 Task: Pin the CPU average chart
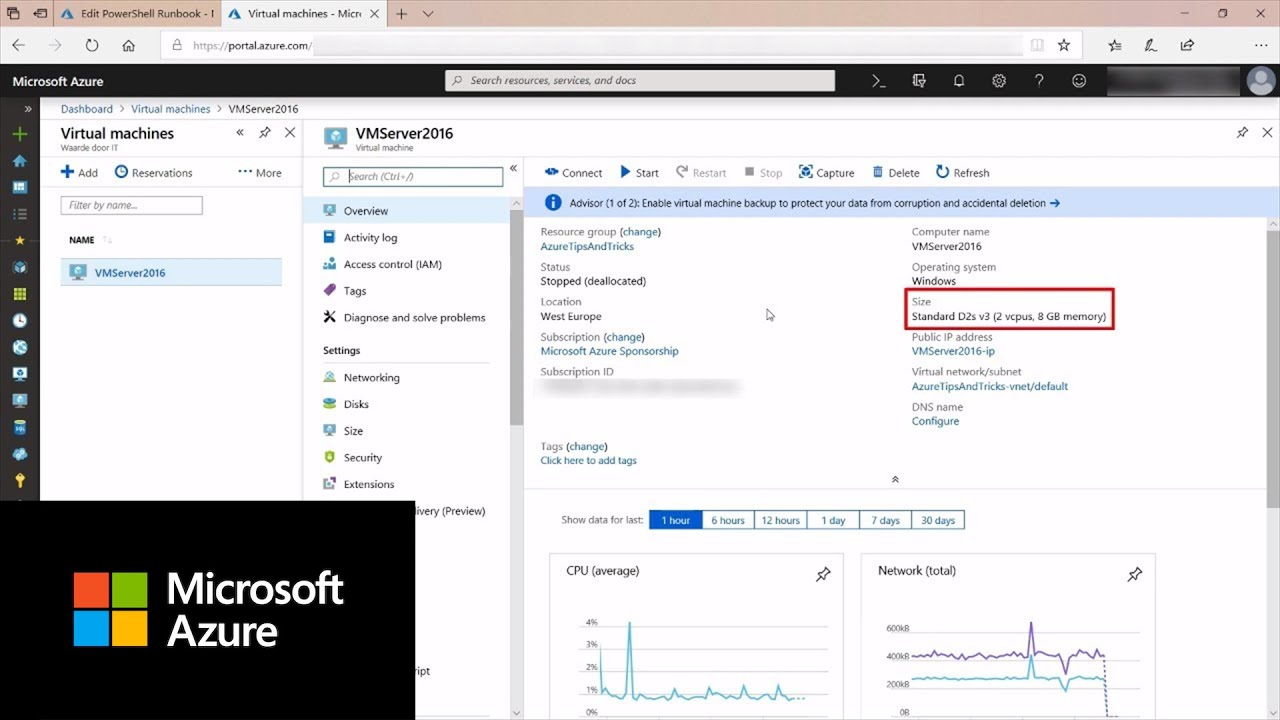[x=823, y=574]
